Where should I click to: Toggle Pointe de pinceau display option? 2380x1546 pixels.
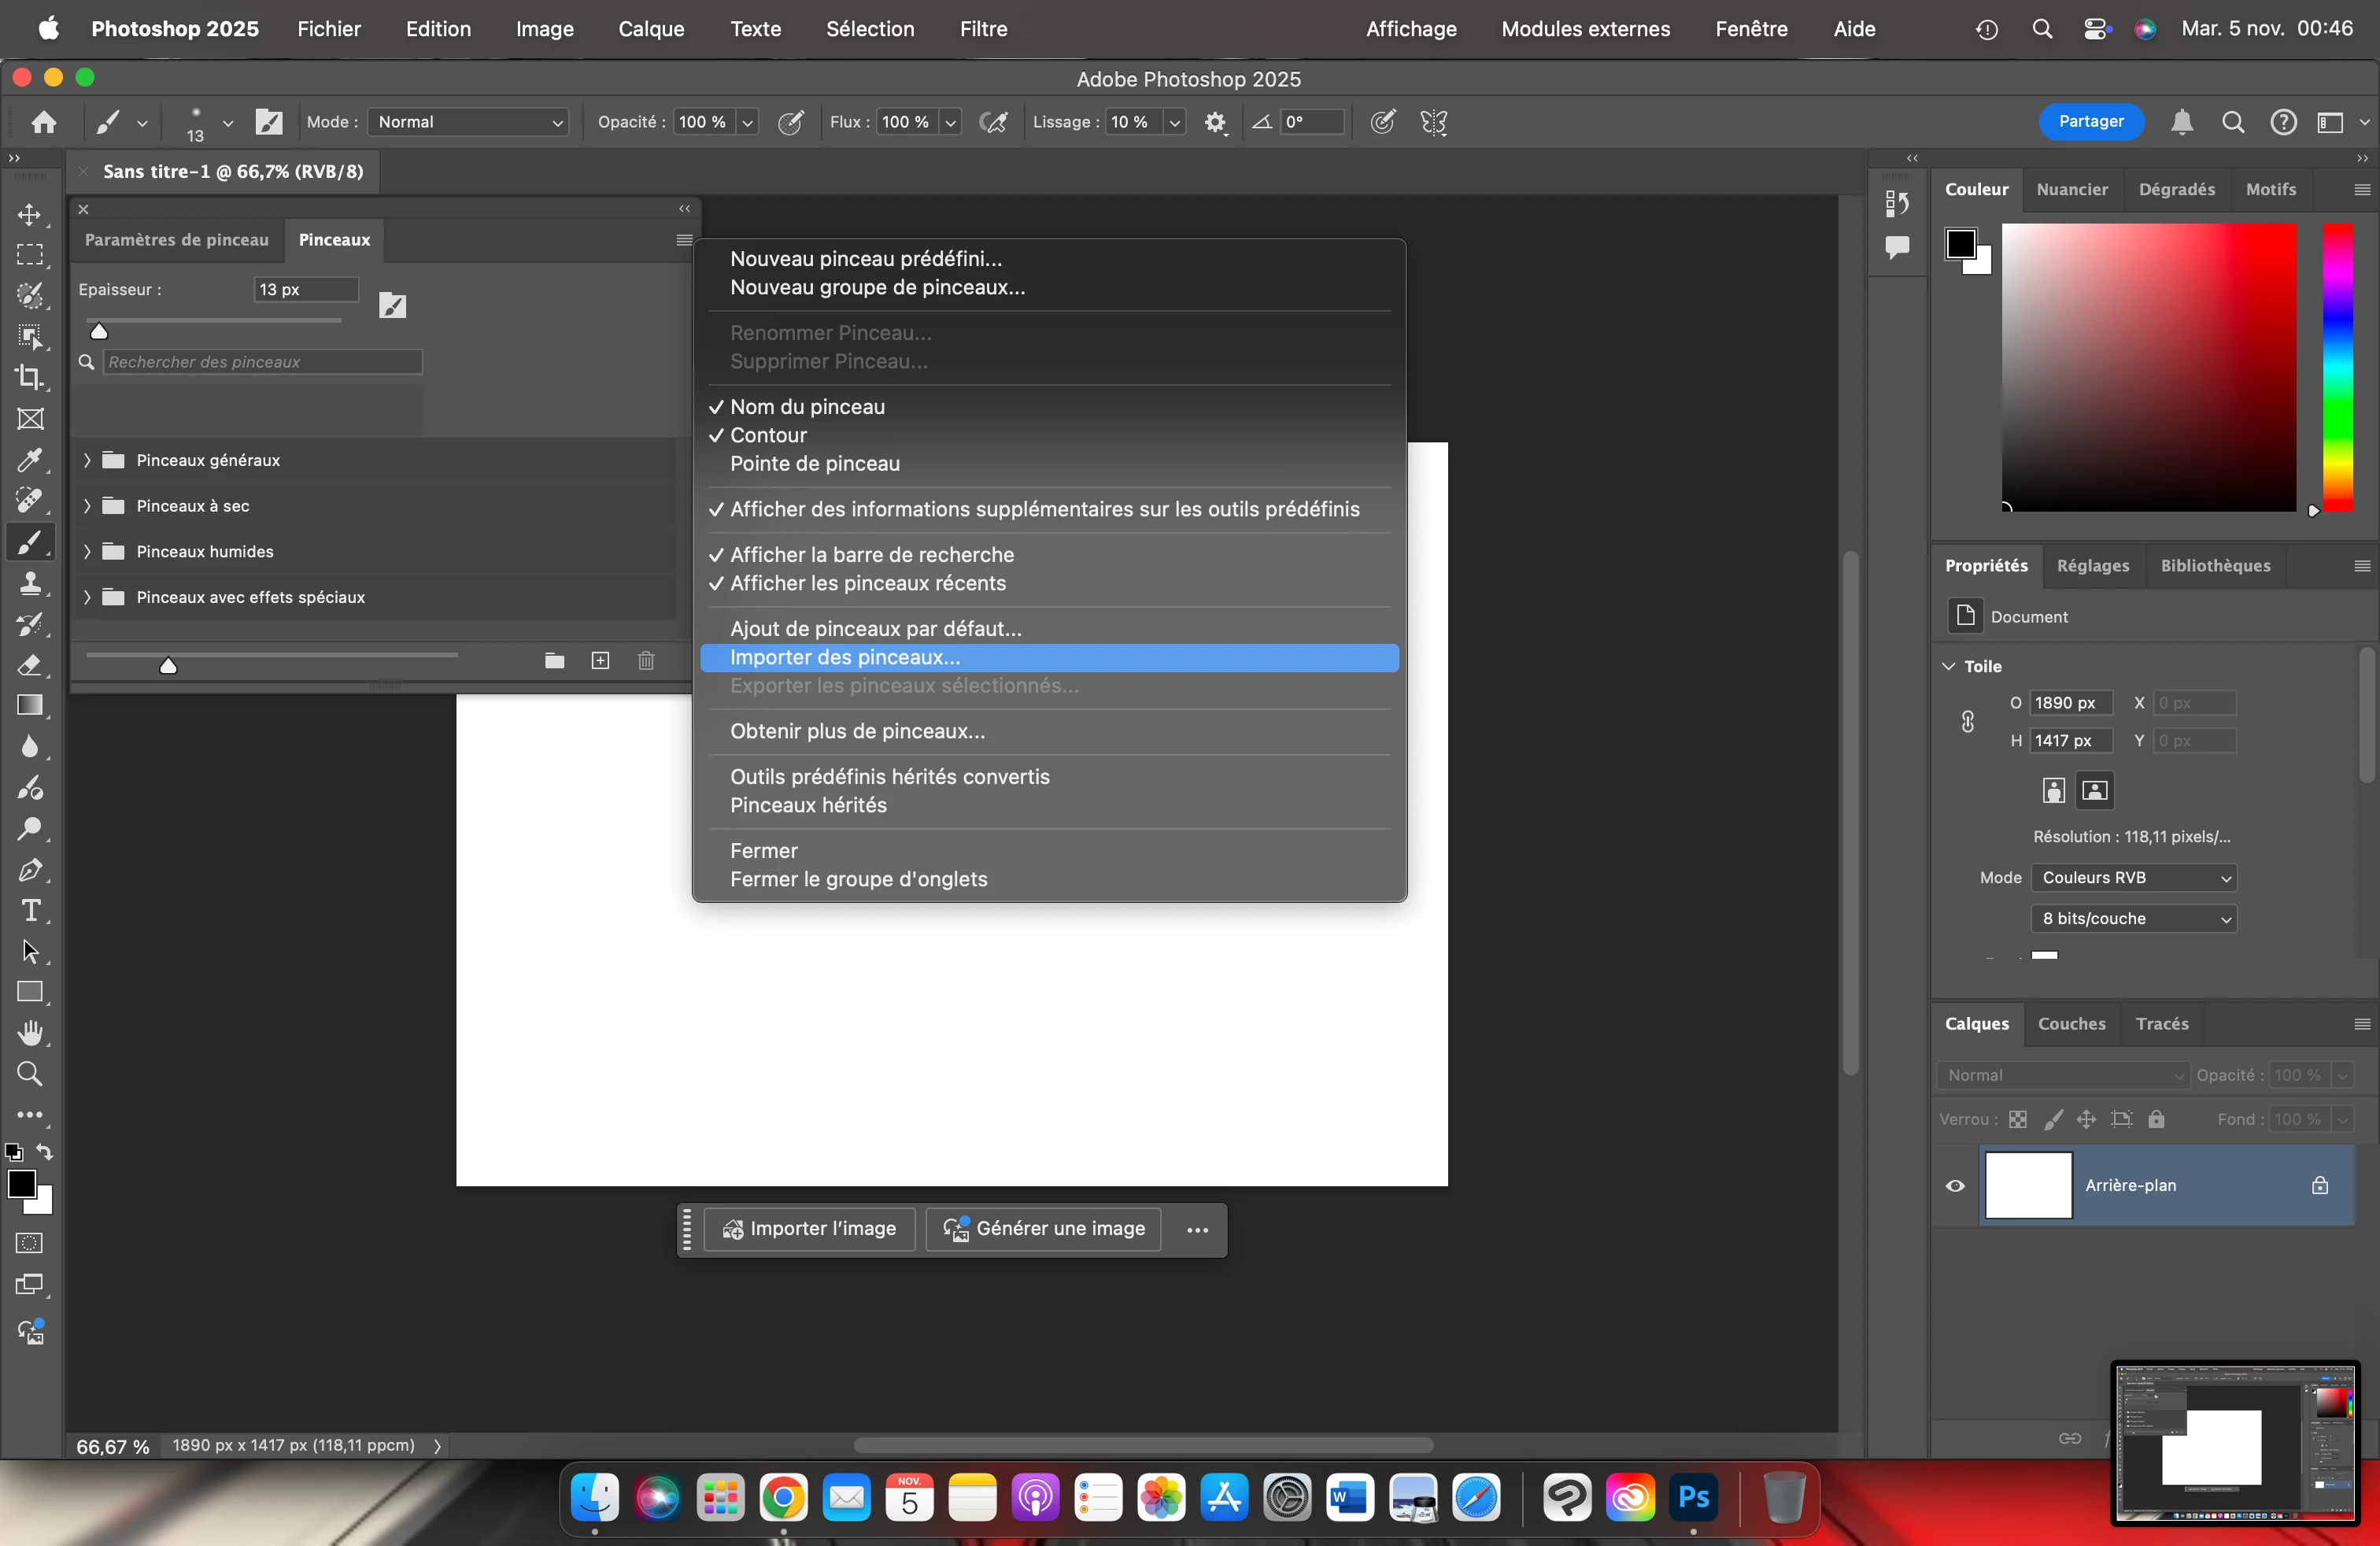coord(814,464)
